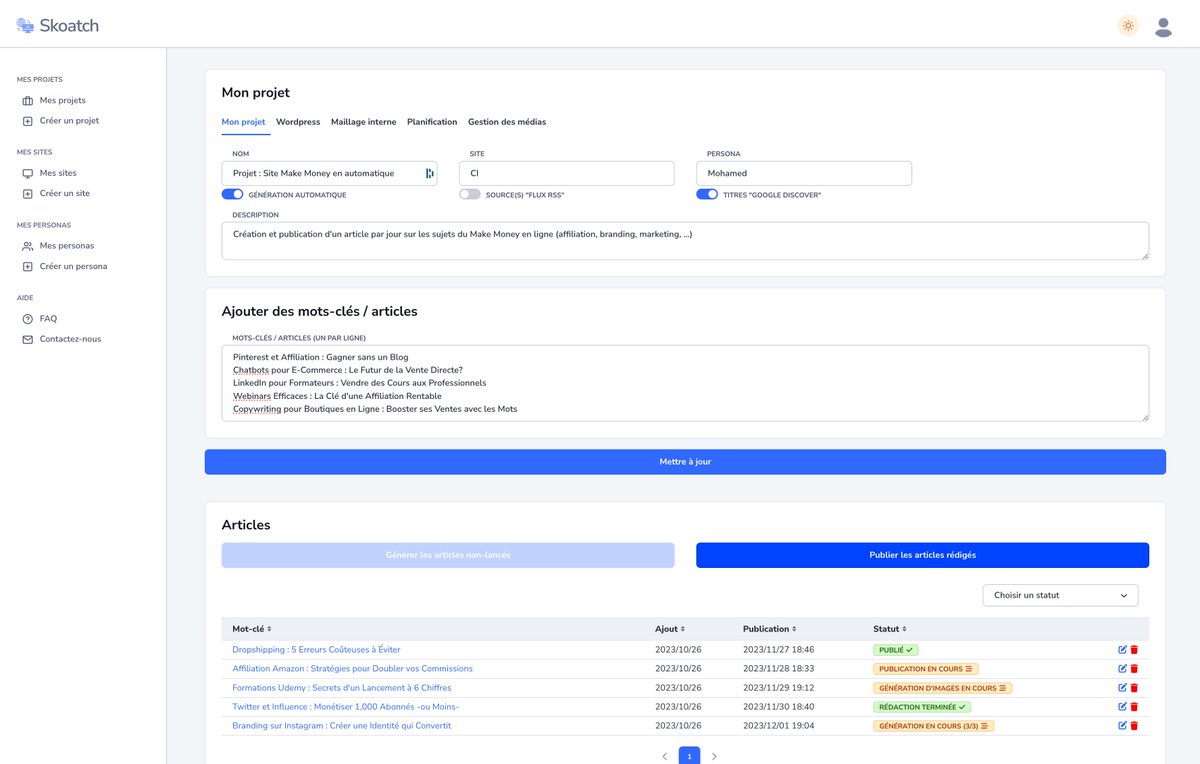This screenshot has width=1200, height=764.
Task: Go to previous page arrow
Action: point(665,756)
